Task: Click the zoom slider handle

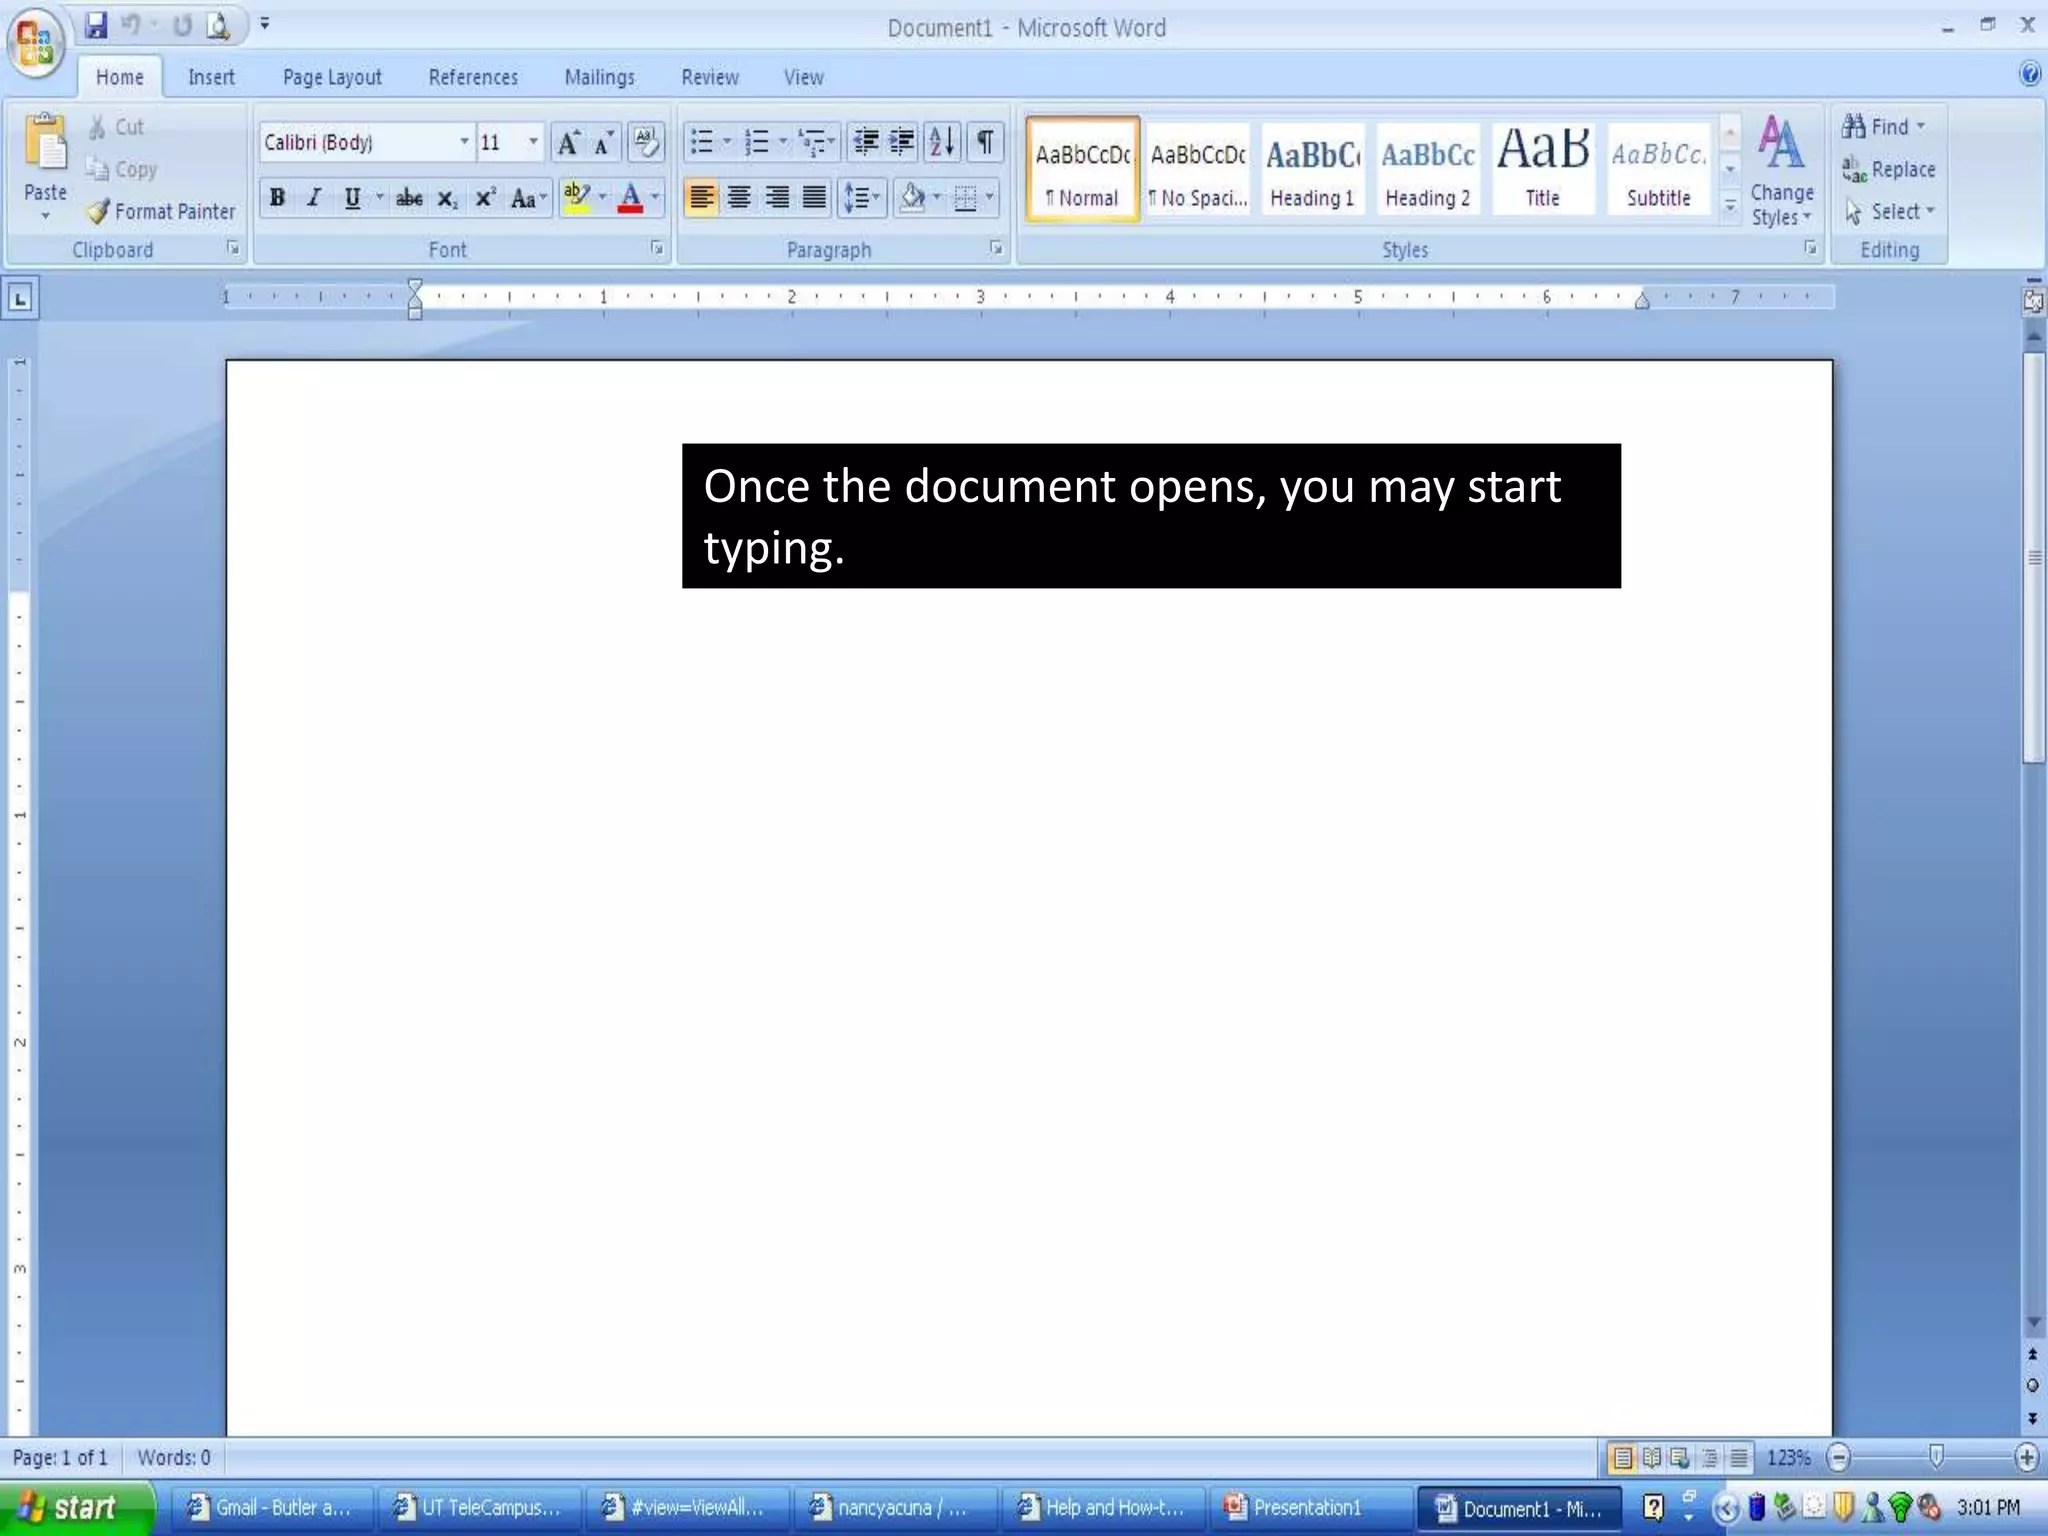Action: pos(1936,1457)
